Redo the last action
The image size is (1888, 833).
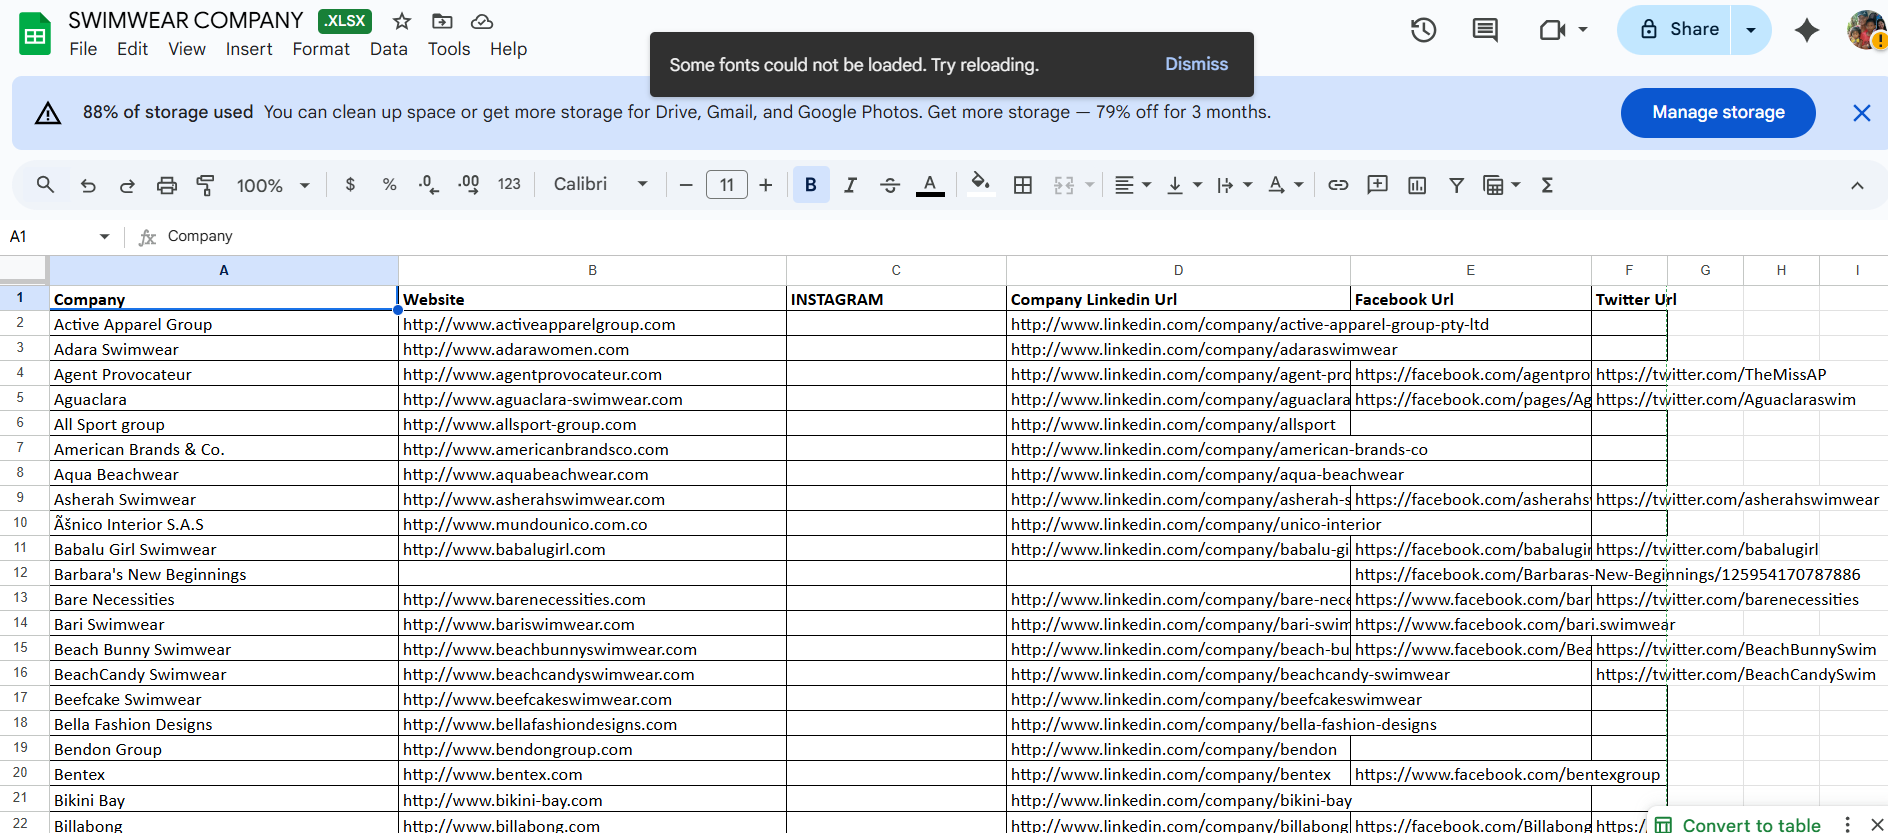127,185
